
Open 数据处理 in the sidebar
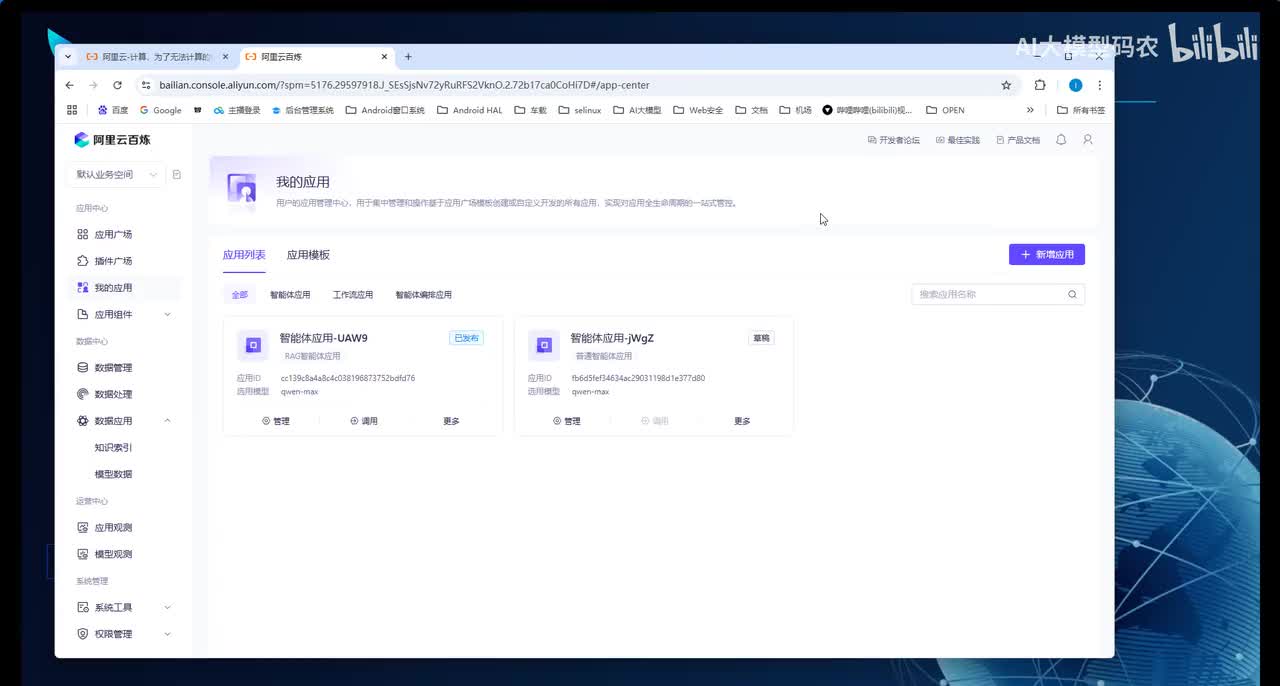113,394
